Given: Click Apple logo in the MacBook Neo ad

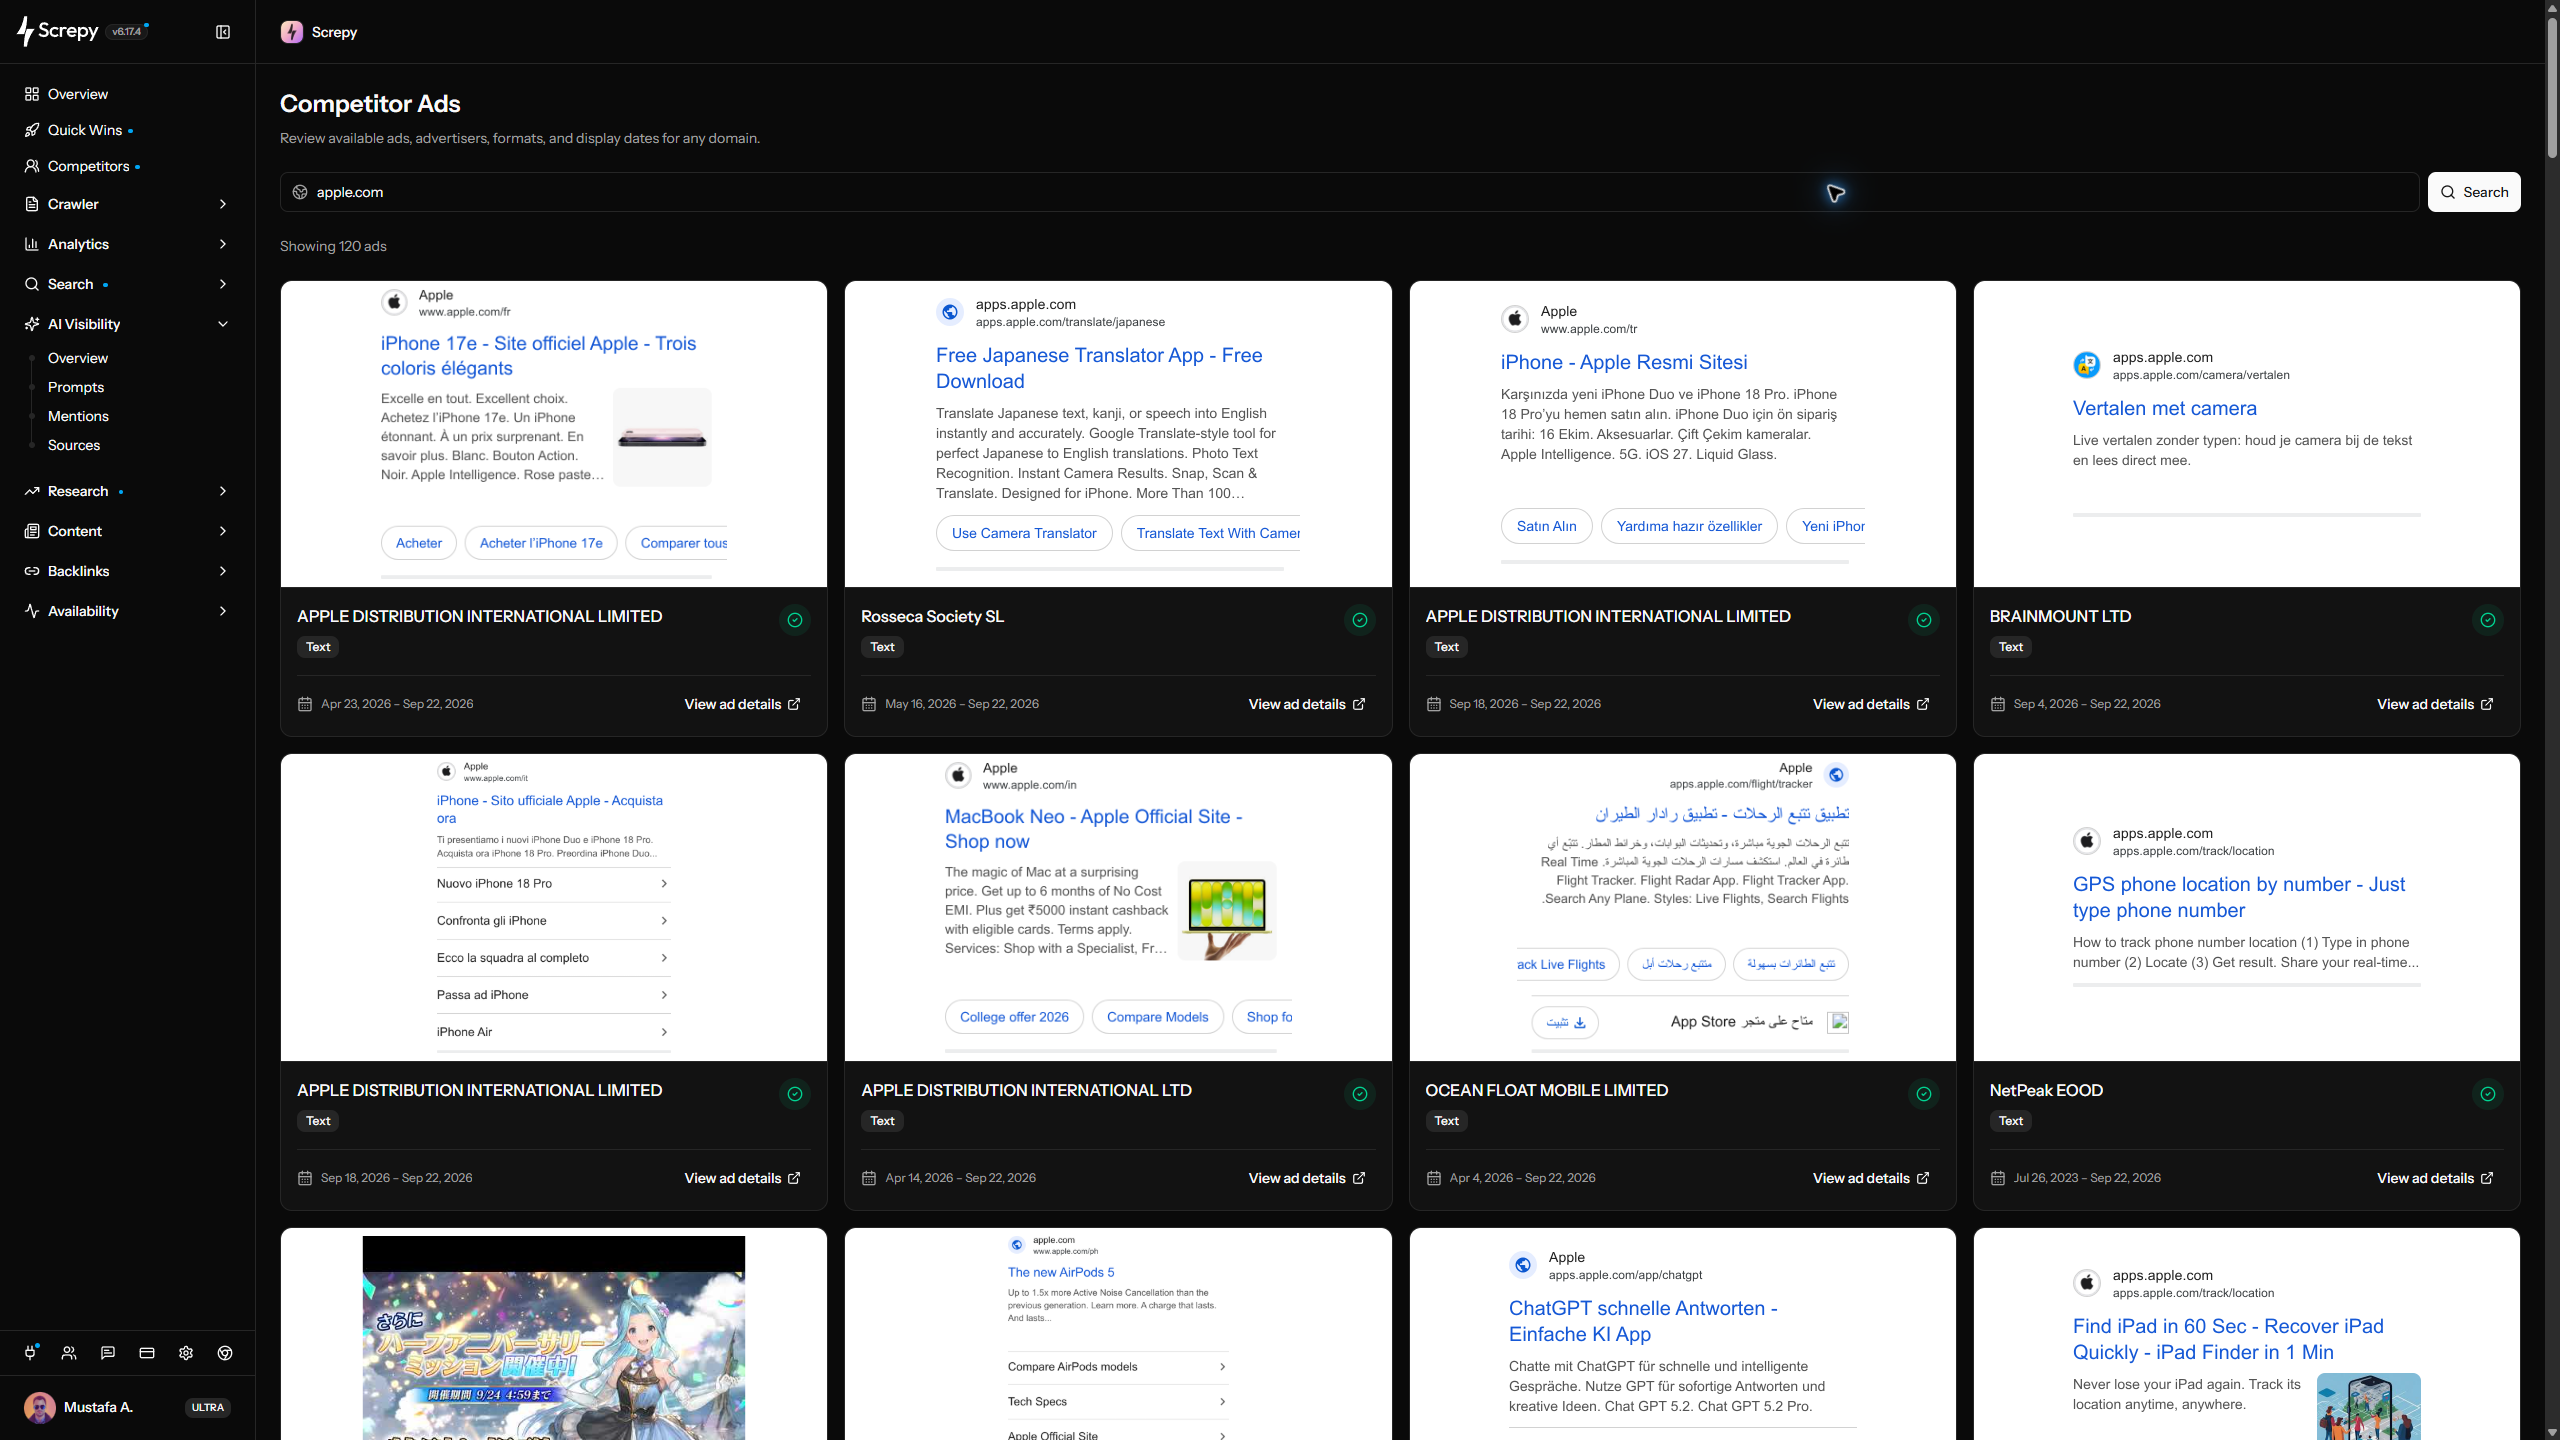Looking at the screenshot, I should point(958,775).
